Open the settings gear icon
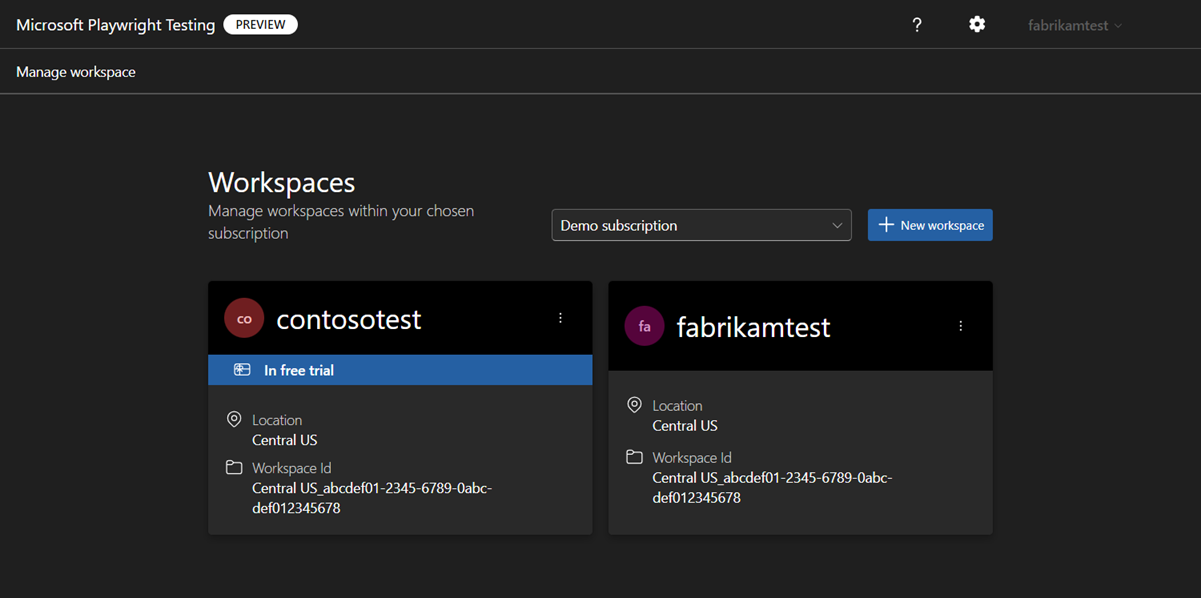The image size is (1201, 598). [x=977, y=25]
